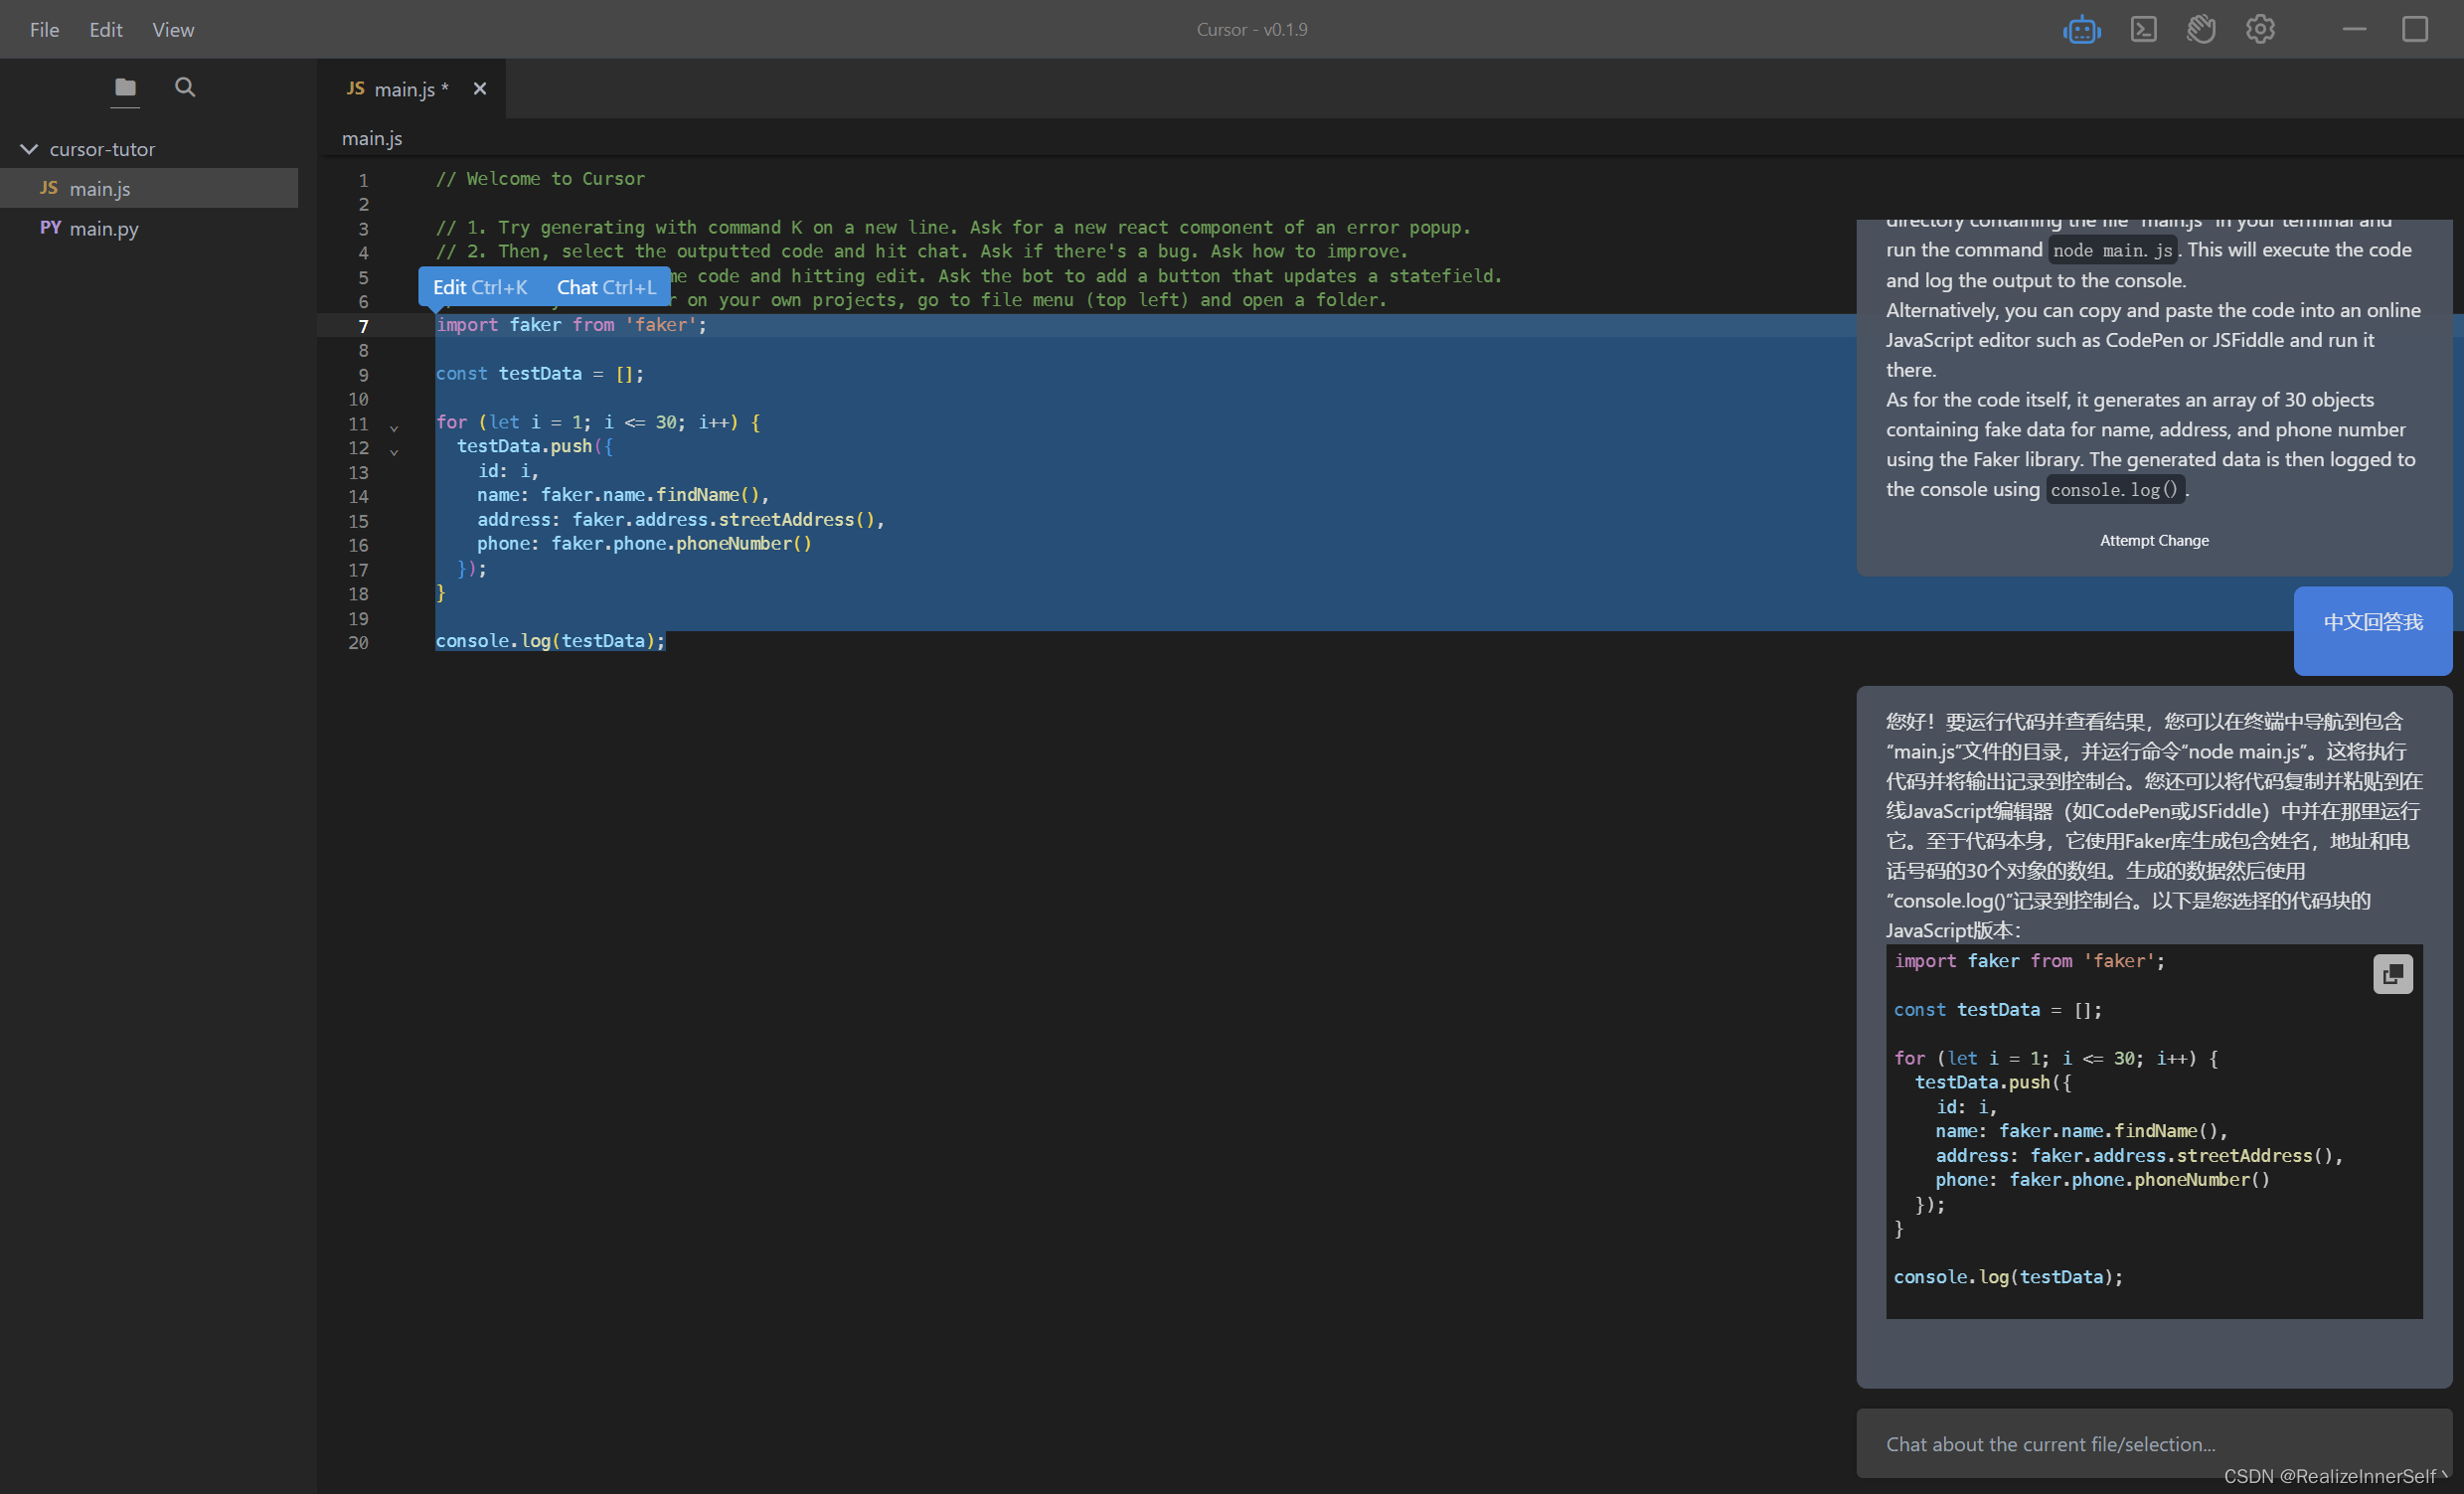Viewport: 2464px width, 1494px height.
Task: Show the file explorer folder icon
Action: tap(125, 87)
